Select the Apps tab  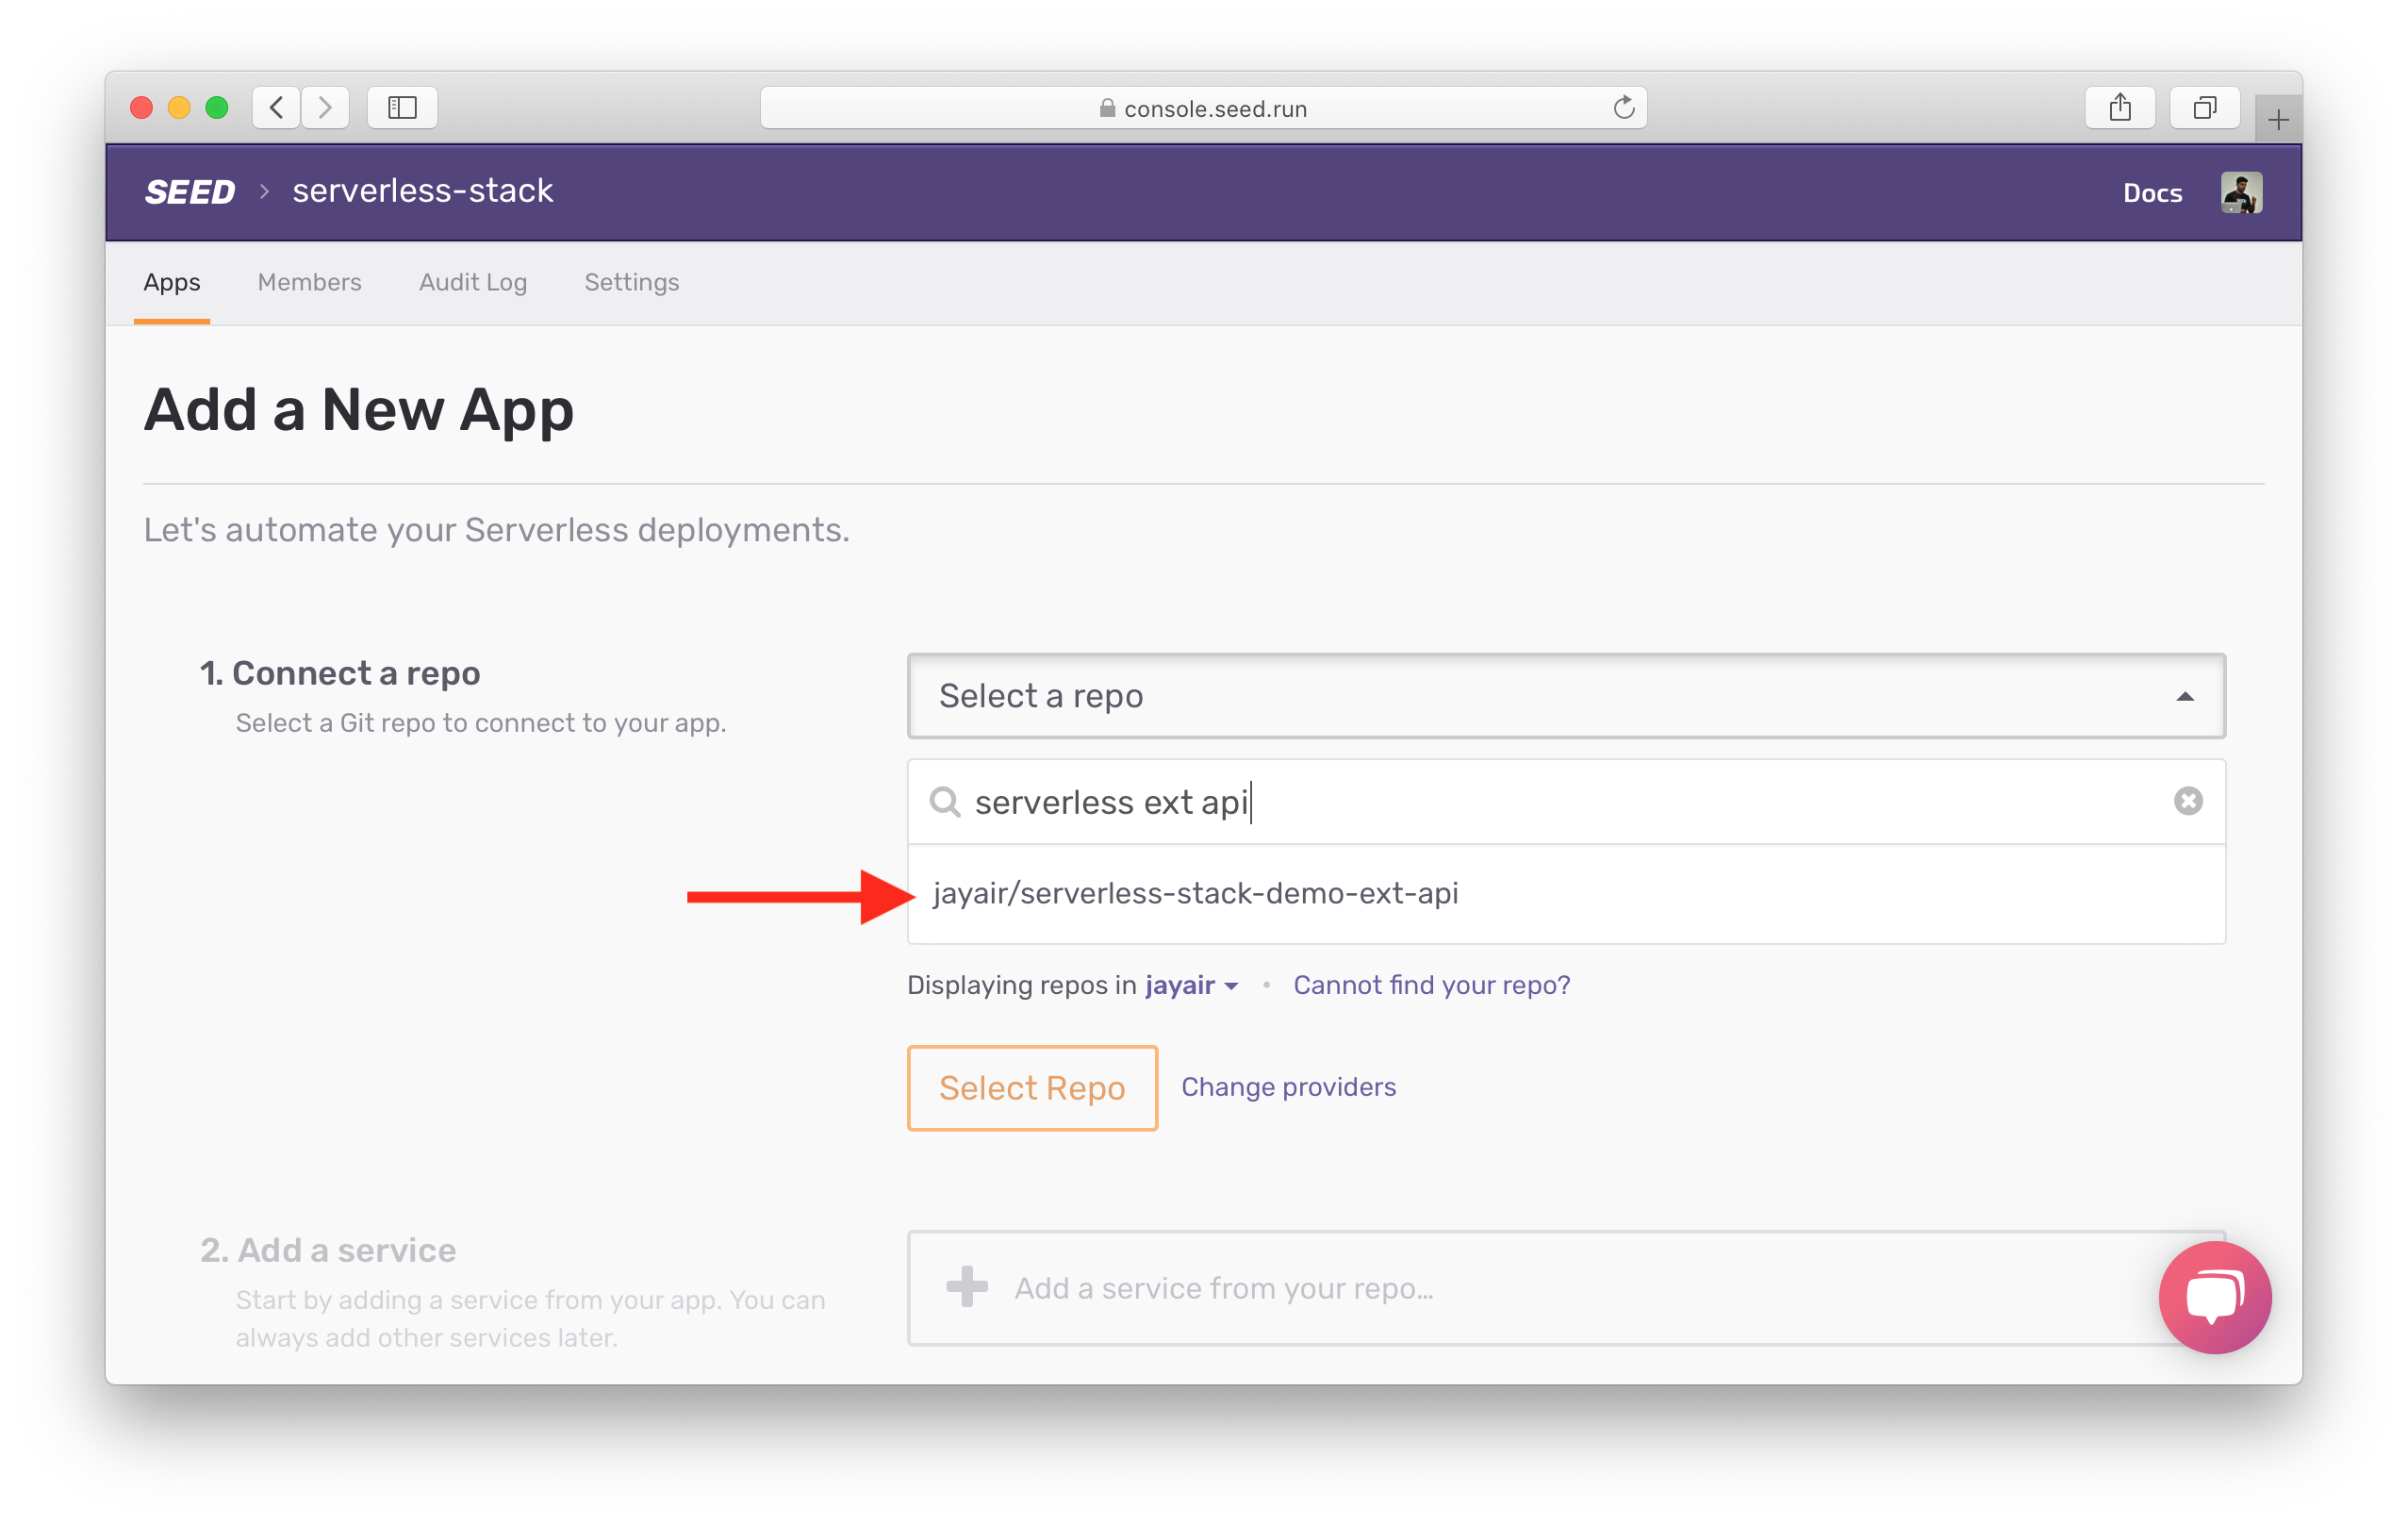click(172, 281)
